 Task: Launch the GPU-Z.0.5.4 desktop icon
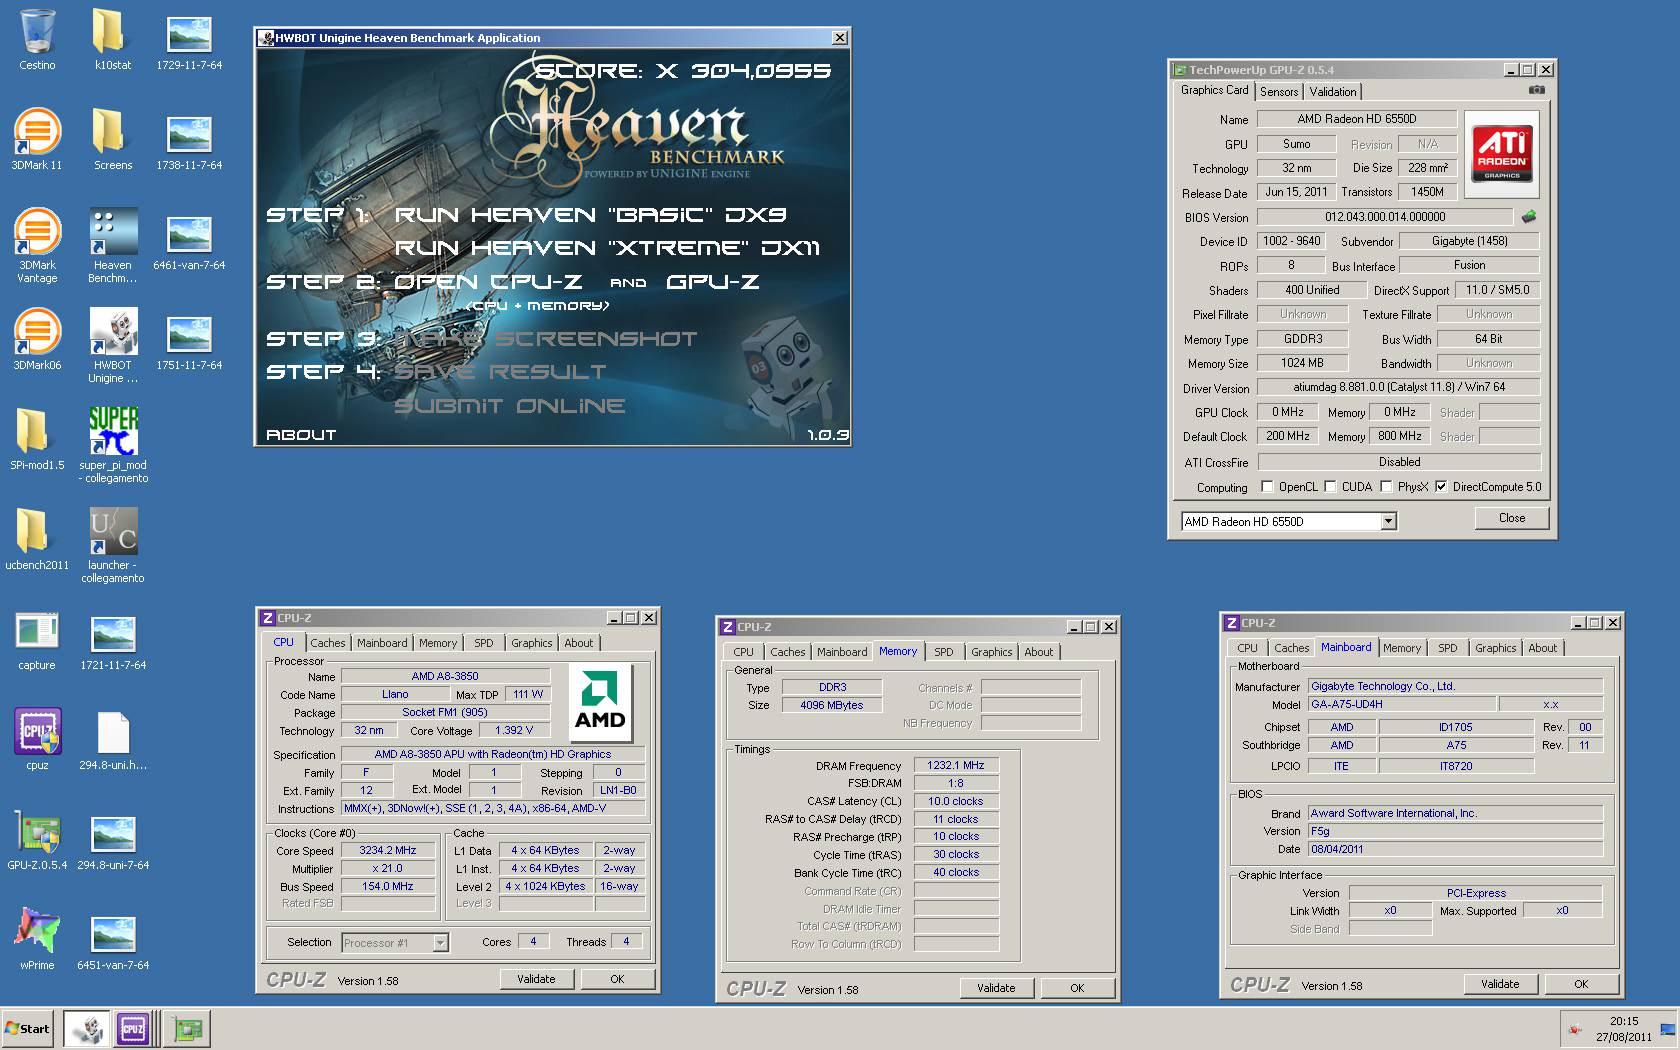coord(37,840)
